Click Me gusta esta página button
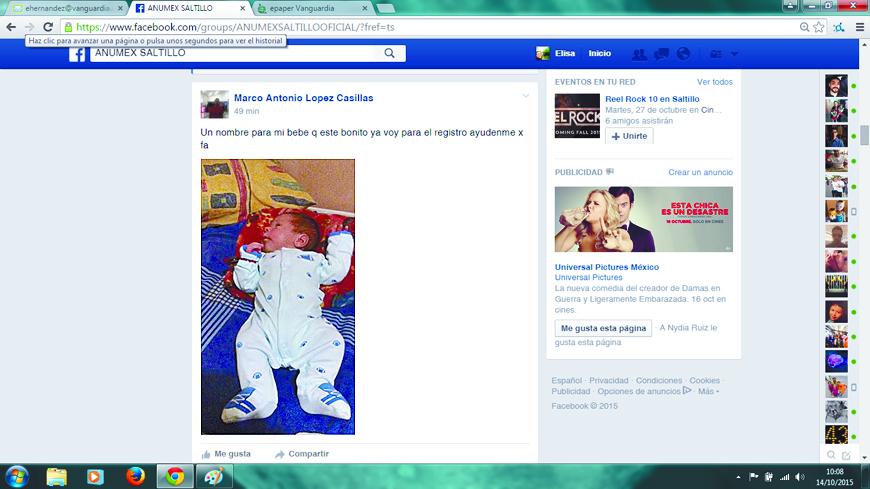The width and height of the screenshot is (870, 489). [603, 328]
